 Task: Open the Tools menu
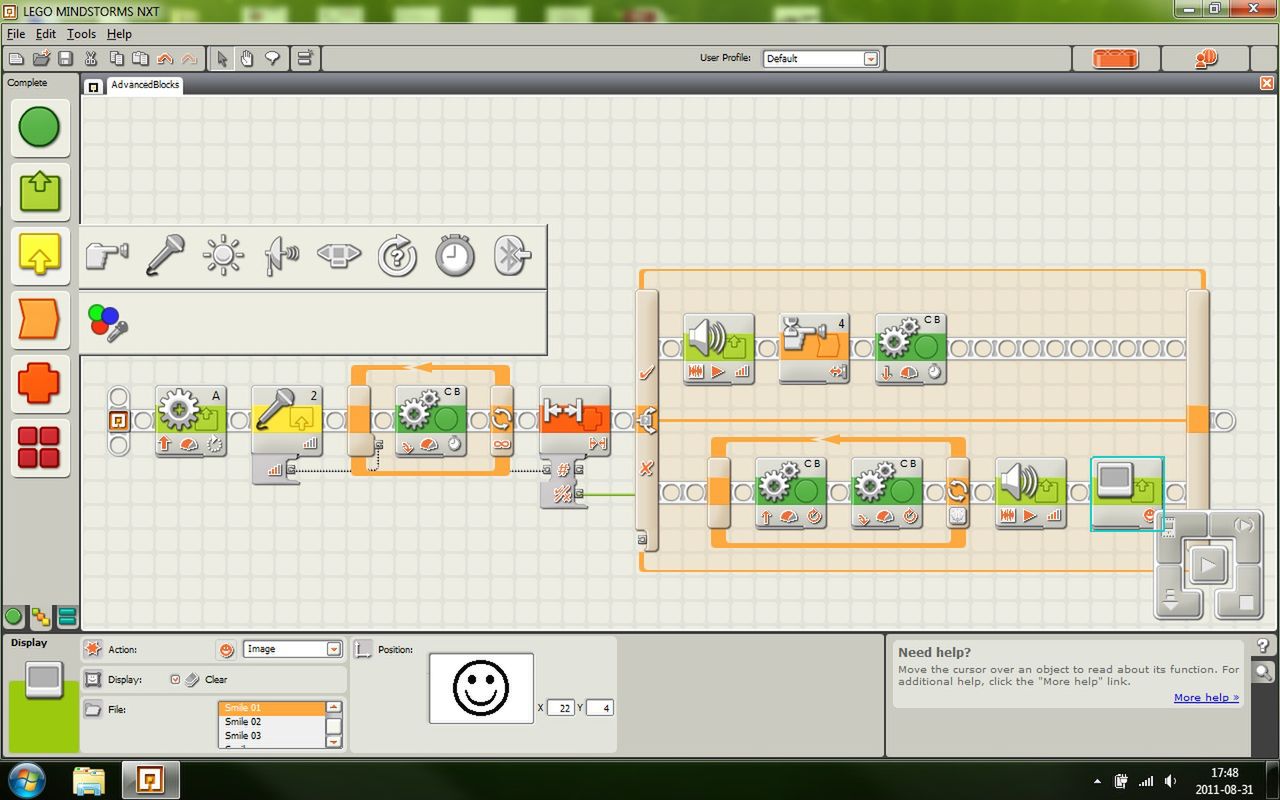[x=81, y=34]
